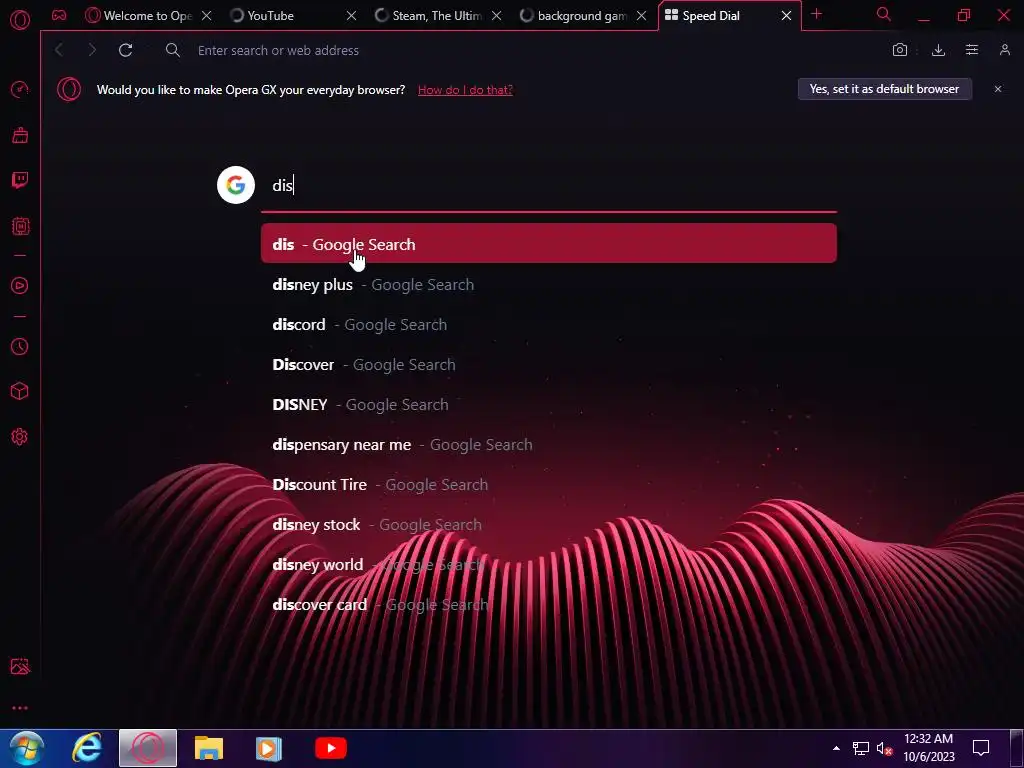Screen dimensions: 1024x768
Task: Open GX Control speedometer icon in sidebar
Action: coord(20,89)
